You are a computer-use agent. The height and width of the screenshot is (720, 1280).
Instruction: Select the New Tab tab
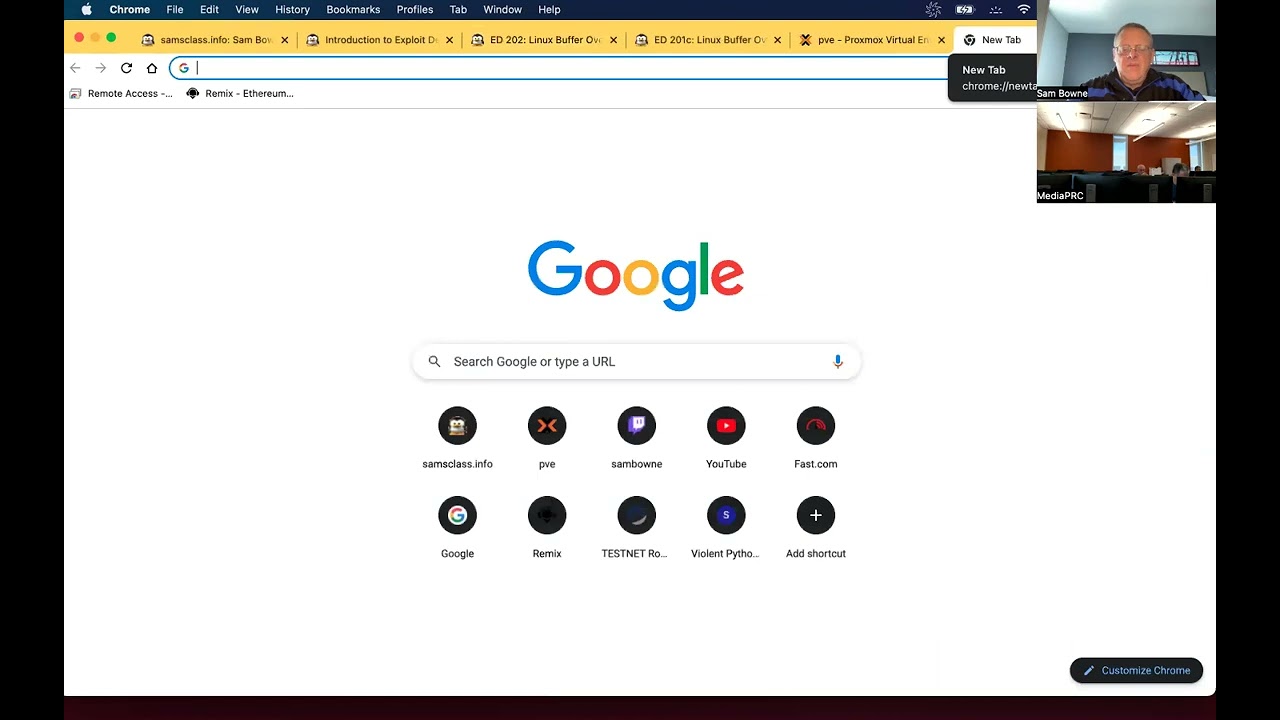click(x=995, y=40)
